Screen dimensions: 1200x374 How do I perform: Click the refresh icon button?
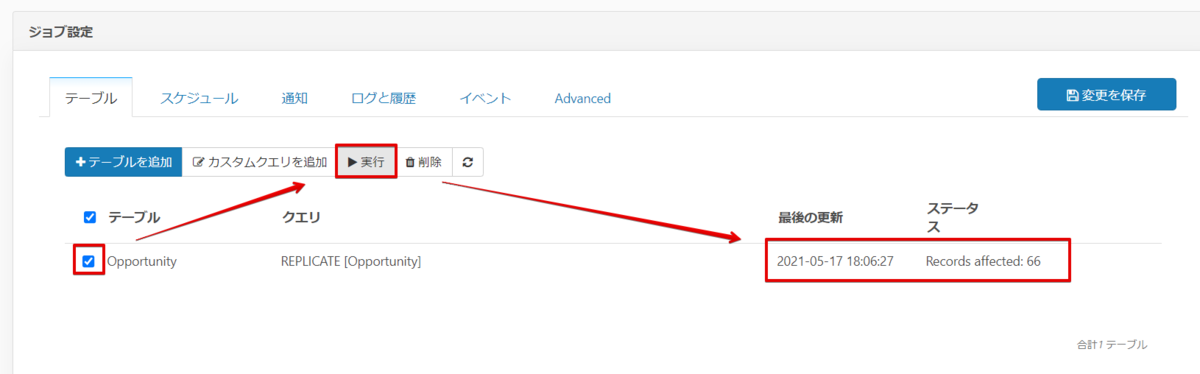click(x=467, y=162)
